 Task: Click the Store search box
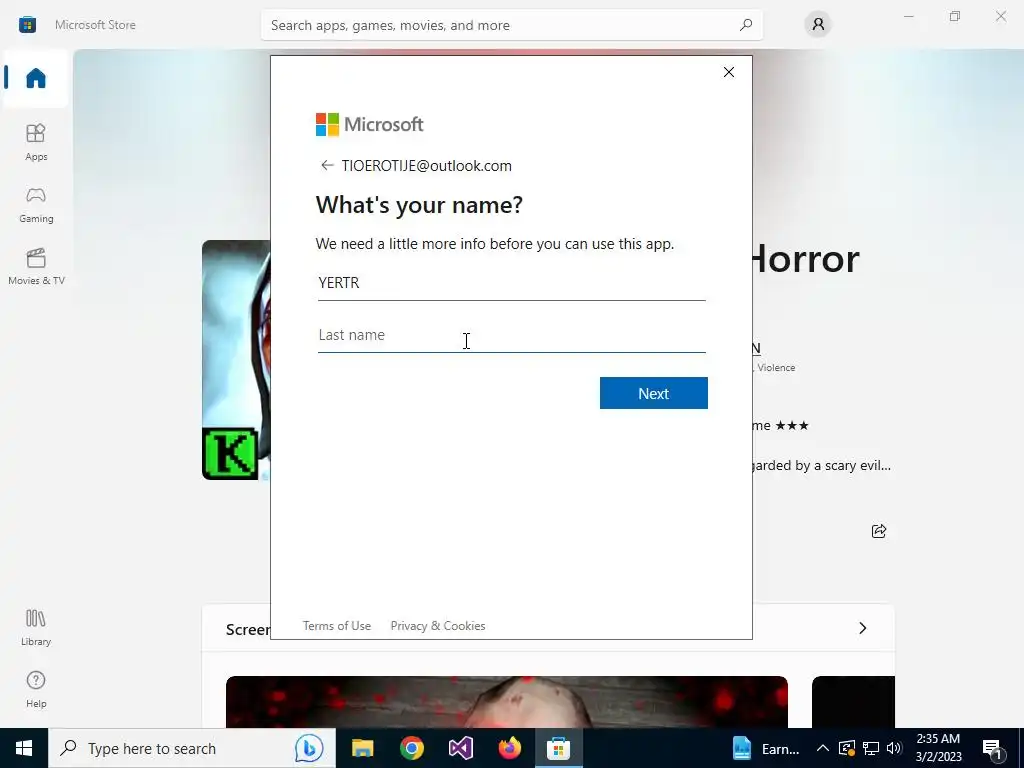coord(511,25)
